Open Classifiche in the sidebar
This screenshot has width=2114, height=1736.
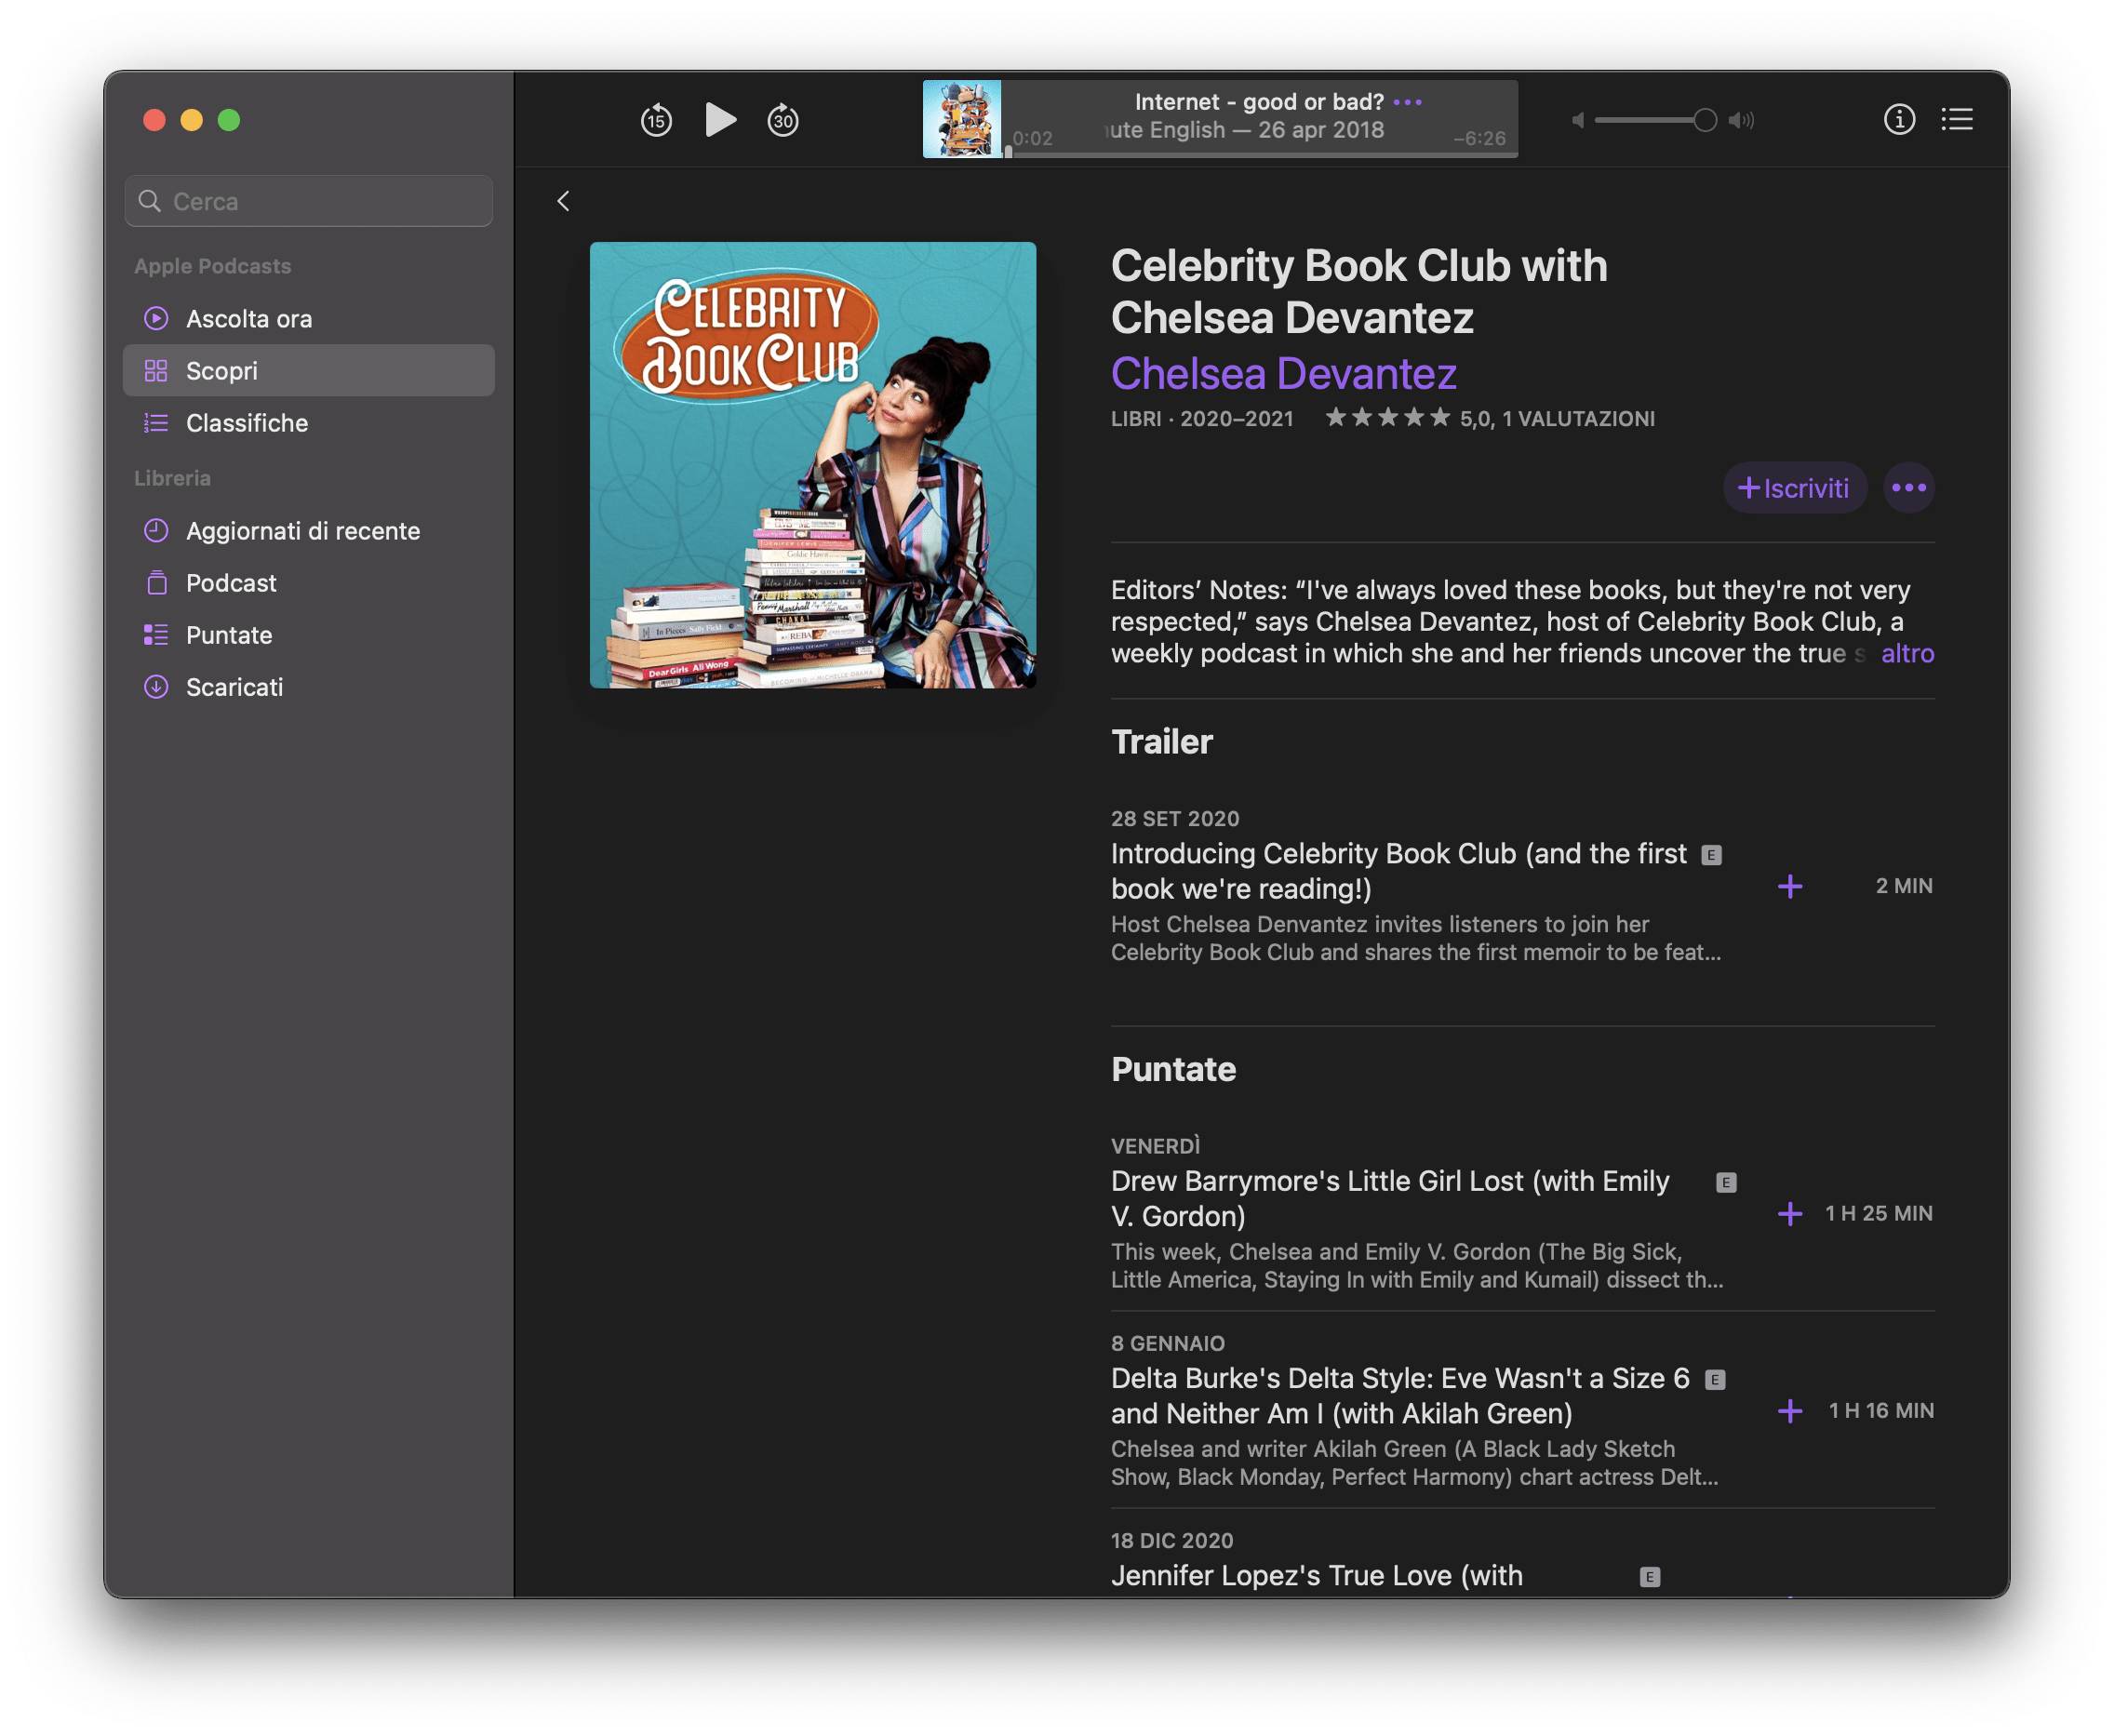click(309, 423)
